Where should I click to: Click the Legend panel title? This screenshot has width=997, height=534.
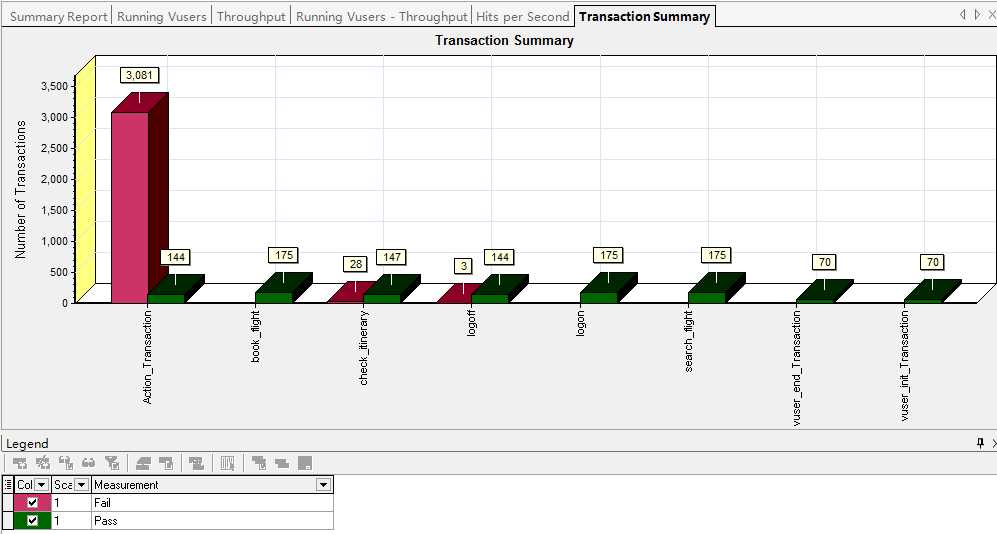pos(27,443)
